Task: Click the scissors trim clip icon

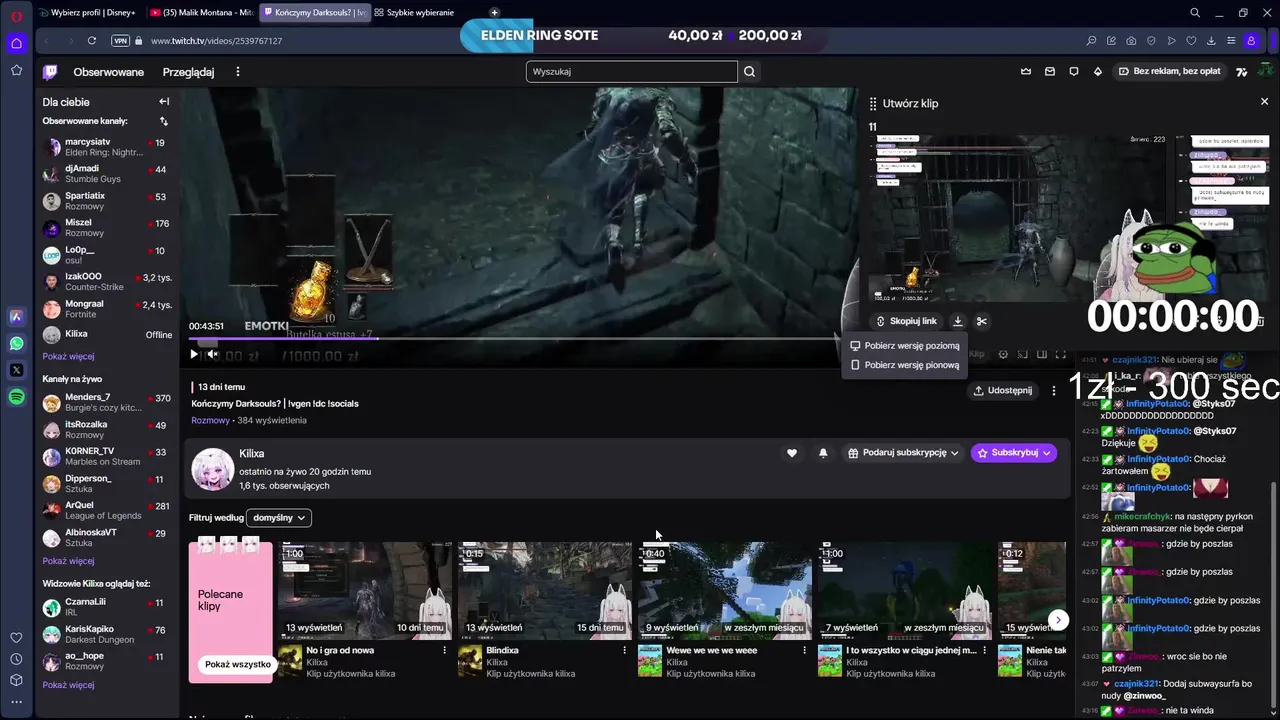Action: 982,321
